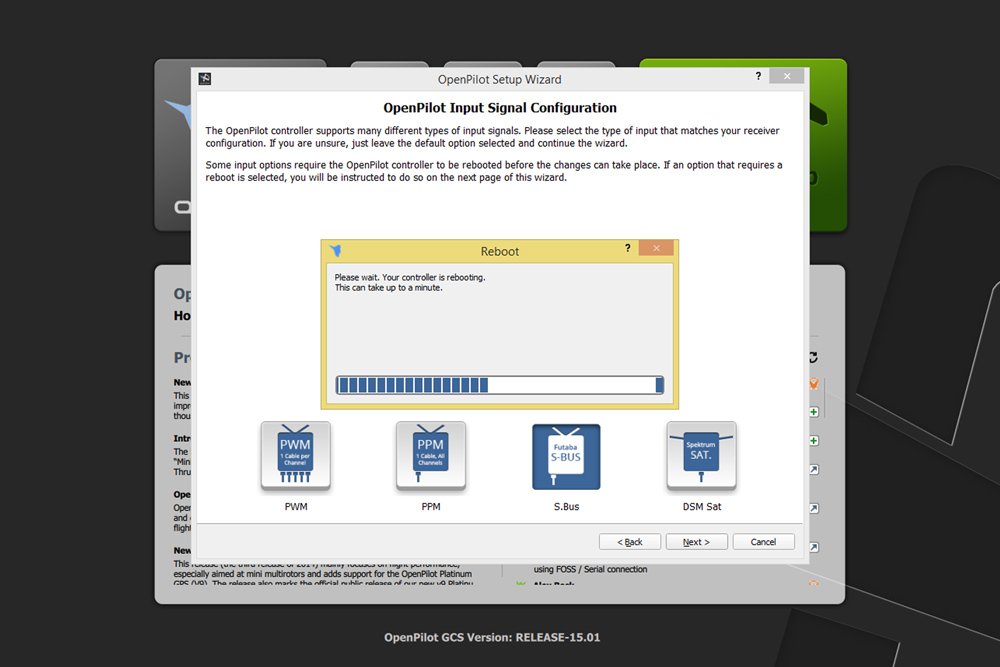Image resolution: width=1000 pixels, height=667 pixels.
Task: Open help in the Reboot dialog
Action: coord(628,247)
